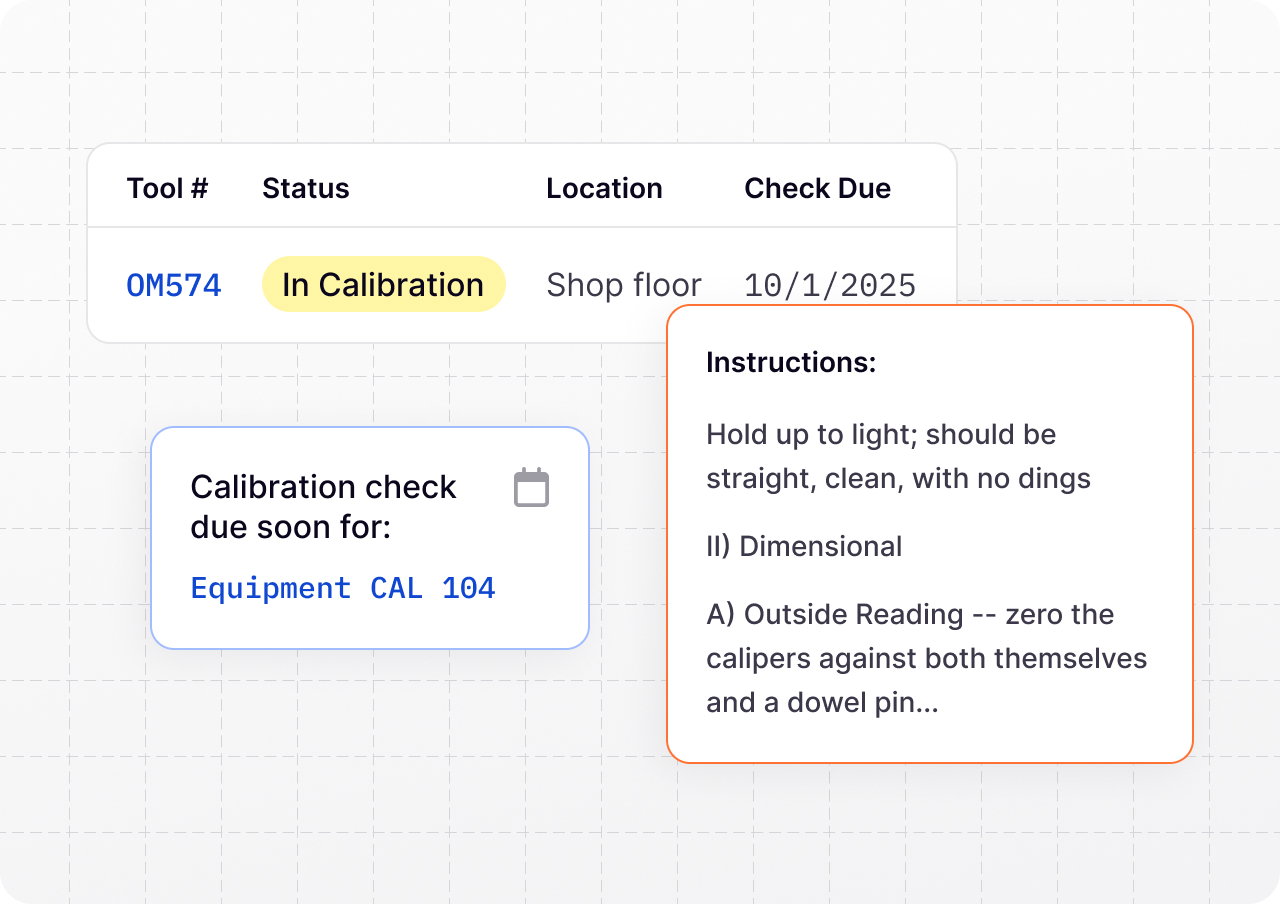Select the Dimensional section heading

[804, 546]
